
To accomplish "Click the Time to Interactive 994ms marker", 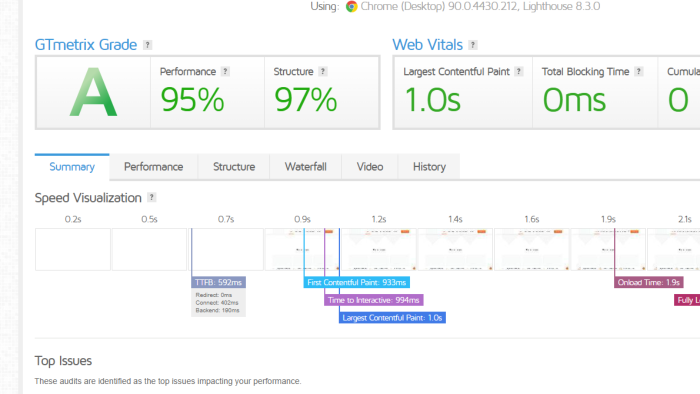I will tap(374, 300).
